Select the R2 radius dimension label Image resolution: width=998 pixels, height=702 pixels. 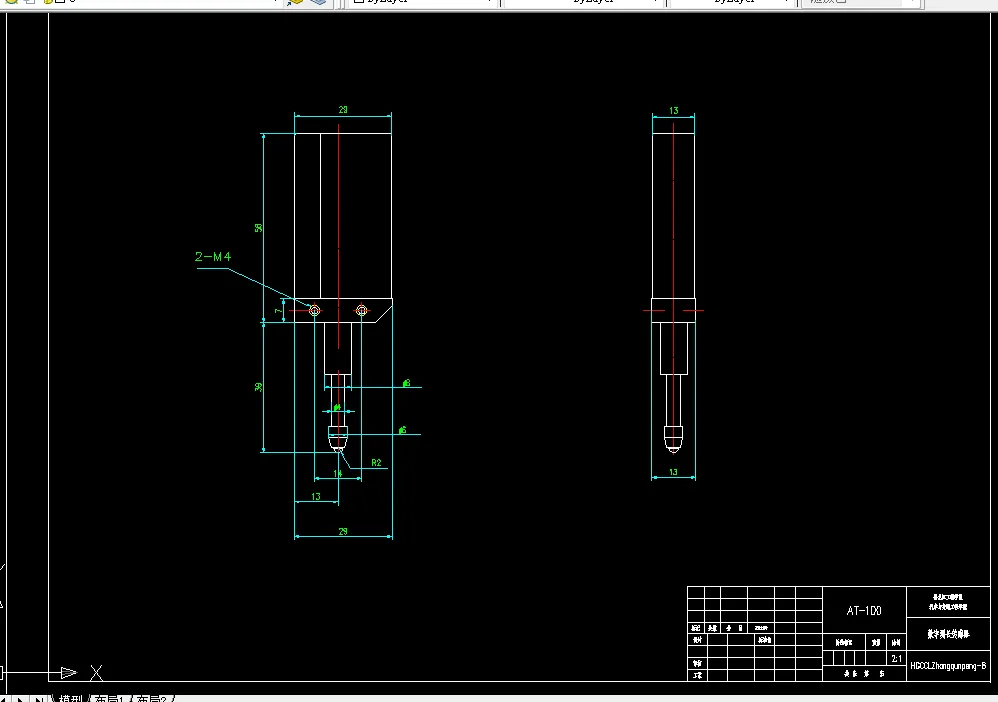coord(376,463)
